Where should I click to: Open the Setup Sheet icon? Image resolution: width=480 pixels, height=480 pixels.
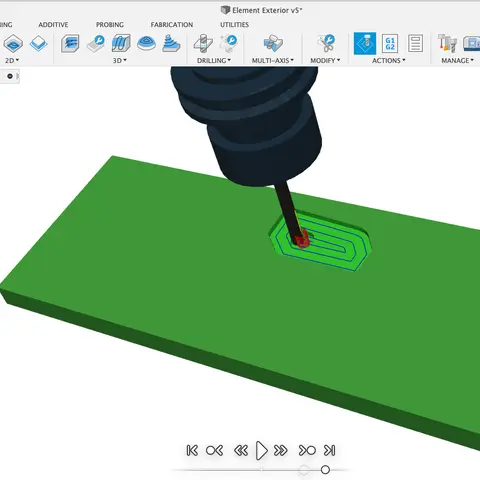click(415, 43)
